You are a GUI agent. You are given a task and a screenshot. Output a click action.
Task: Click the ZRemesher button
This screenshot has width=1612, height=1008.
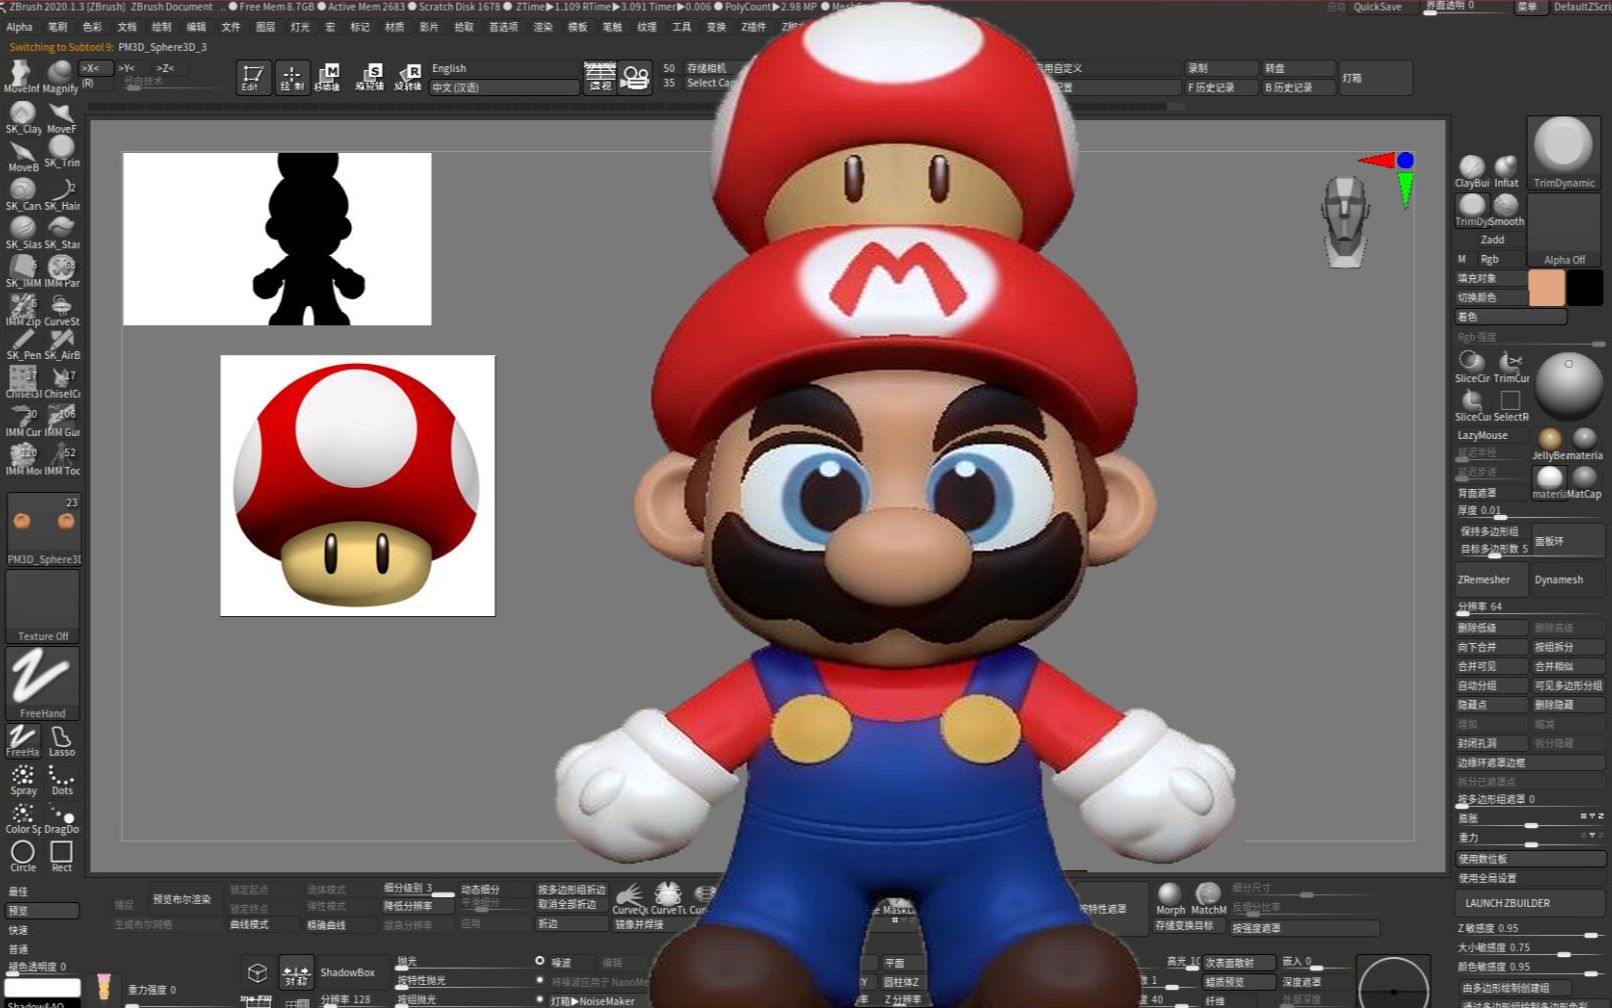1488,579
